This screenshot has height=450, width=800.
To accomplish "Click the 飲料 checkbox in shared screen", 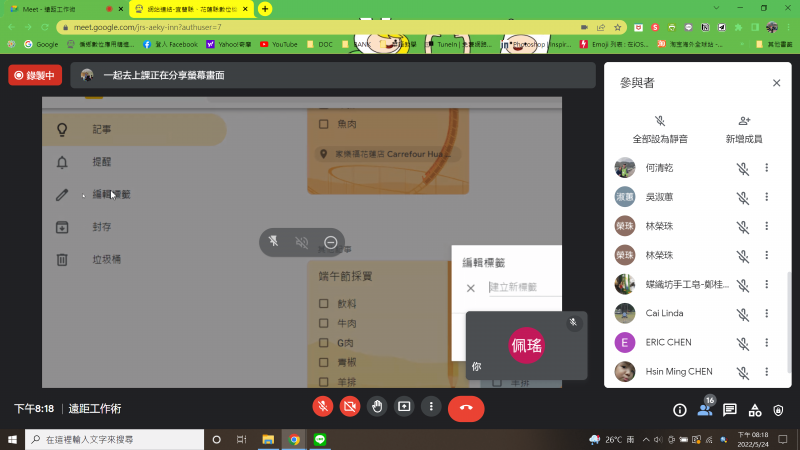I will pos(323,304).
